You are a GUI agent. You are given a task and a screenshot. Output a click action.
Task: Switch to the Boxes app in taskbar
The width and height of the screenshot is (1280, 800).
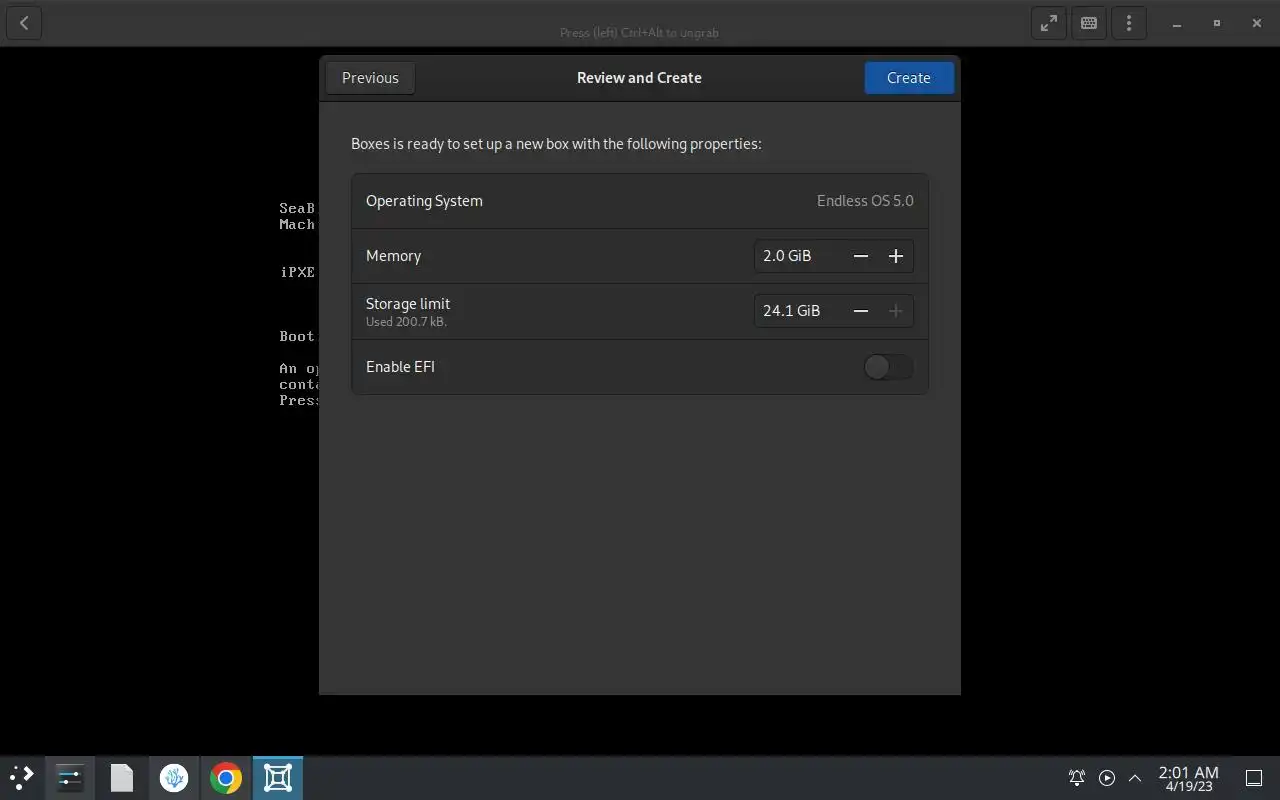278,777
